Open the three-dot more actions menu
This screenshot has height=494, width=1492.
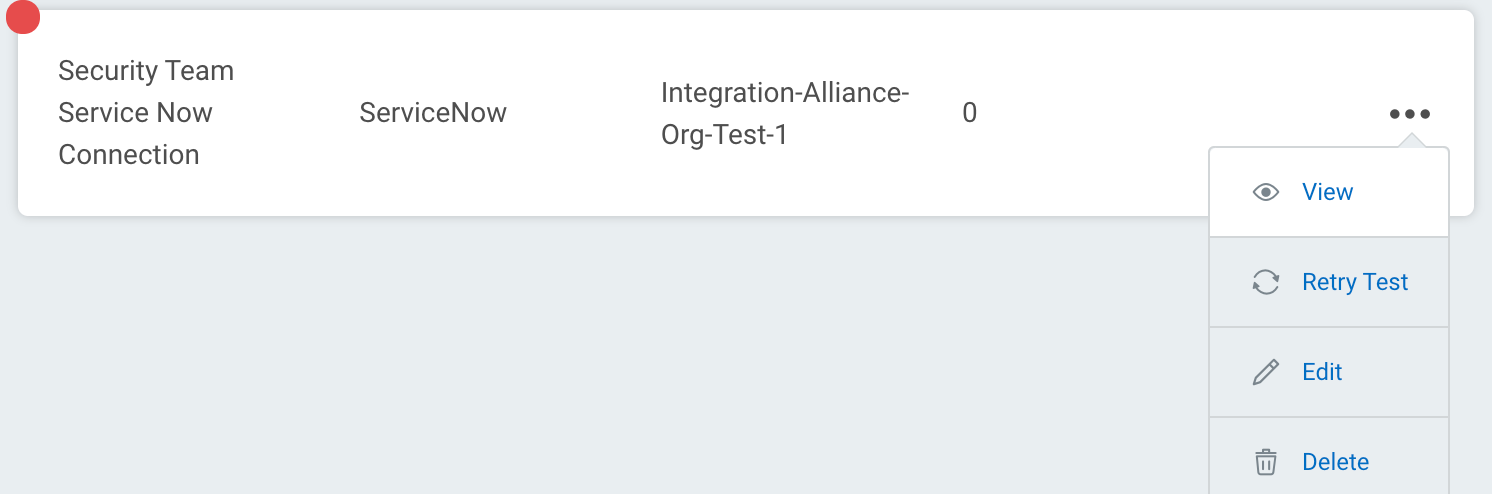(x=1409, y=114)
